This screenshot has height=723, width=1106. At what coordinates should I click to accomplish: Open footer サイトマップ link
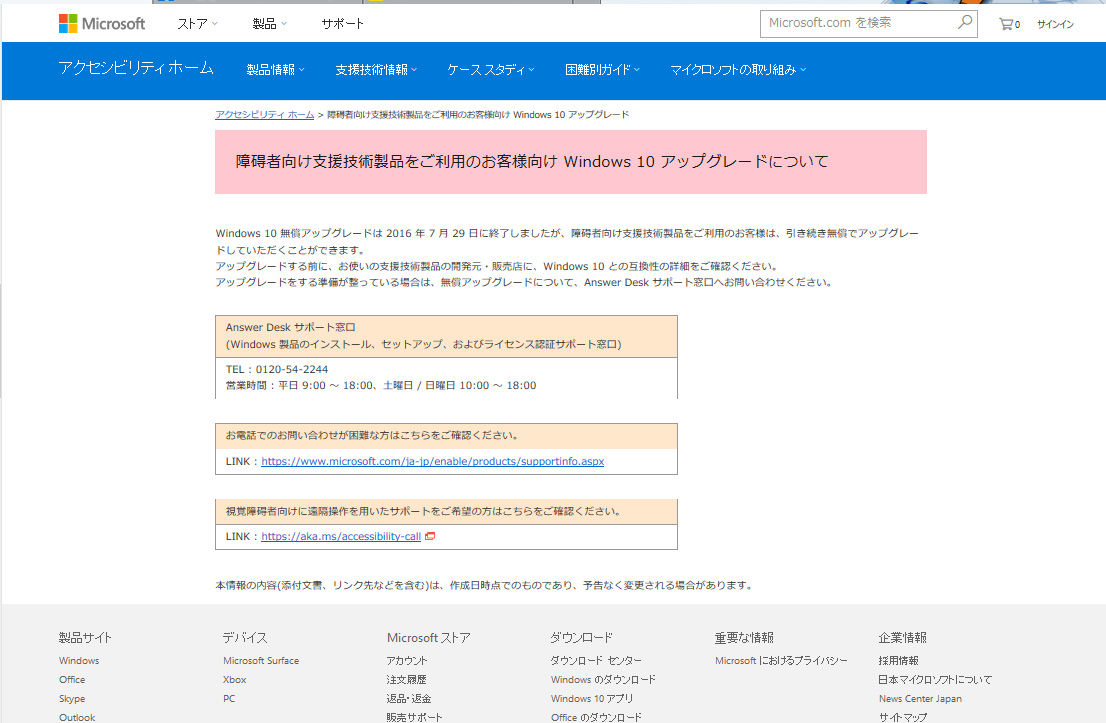click(x=903, y=717)
